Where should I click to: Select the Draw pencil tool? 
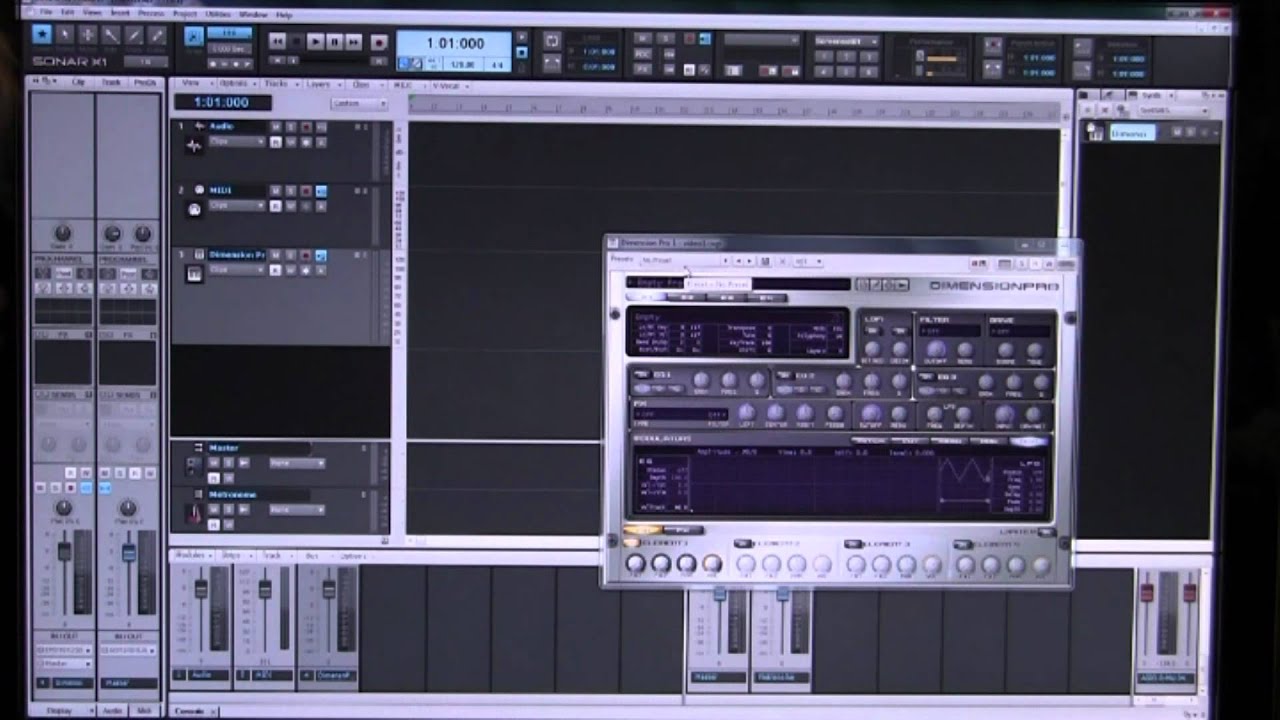pos(134,36)
